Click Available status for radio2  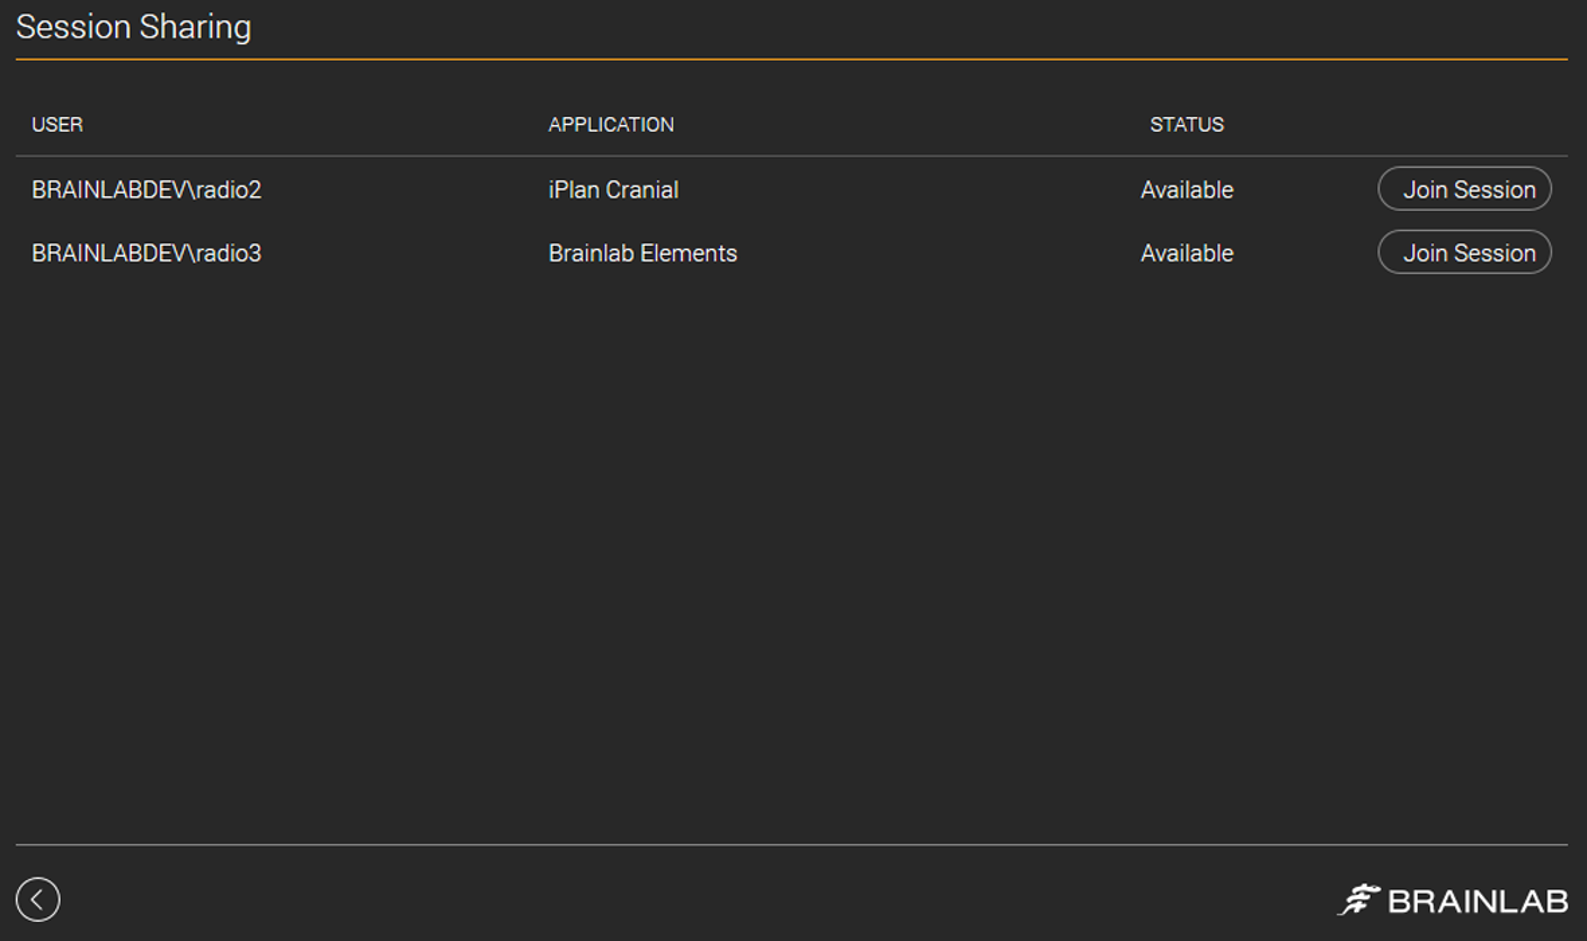click(x=1187, y=190)
